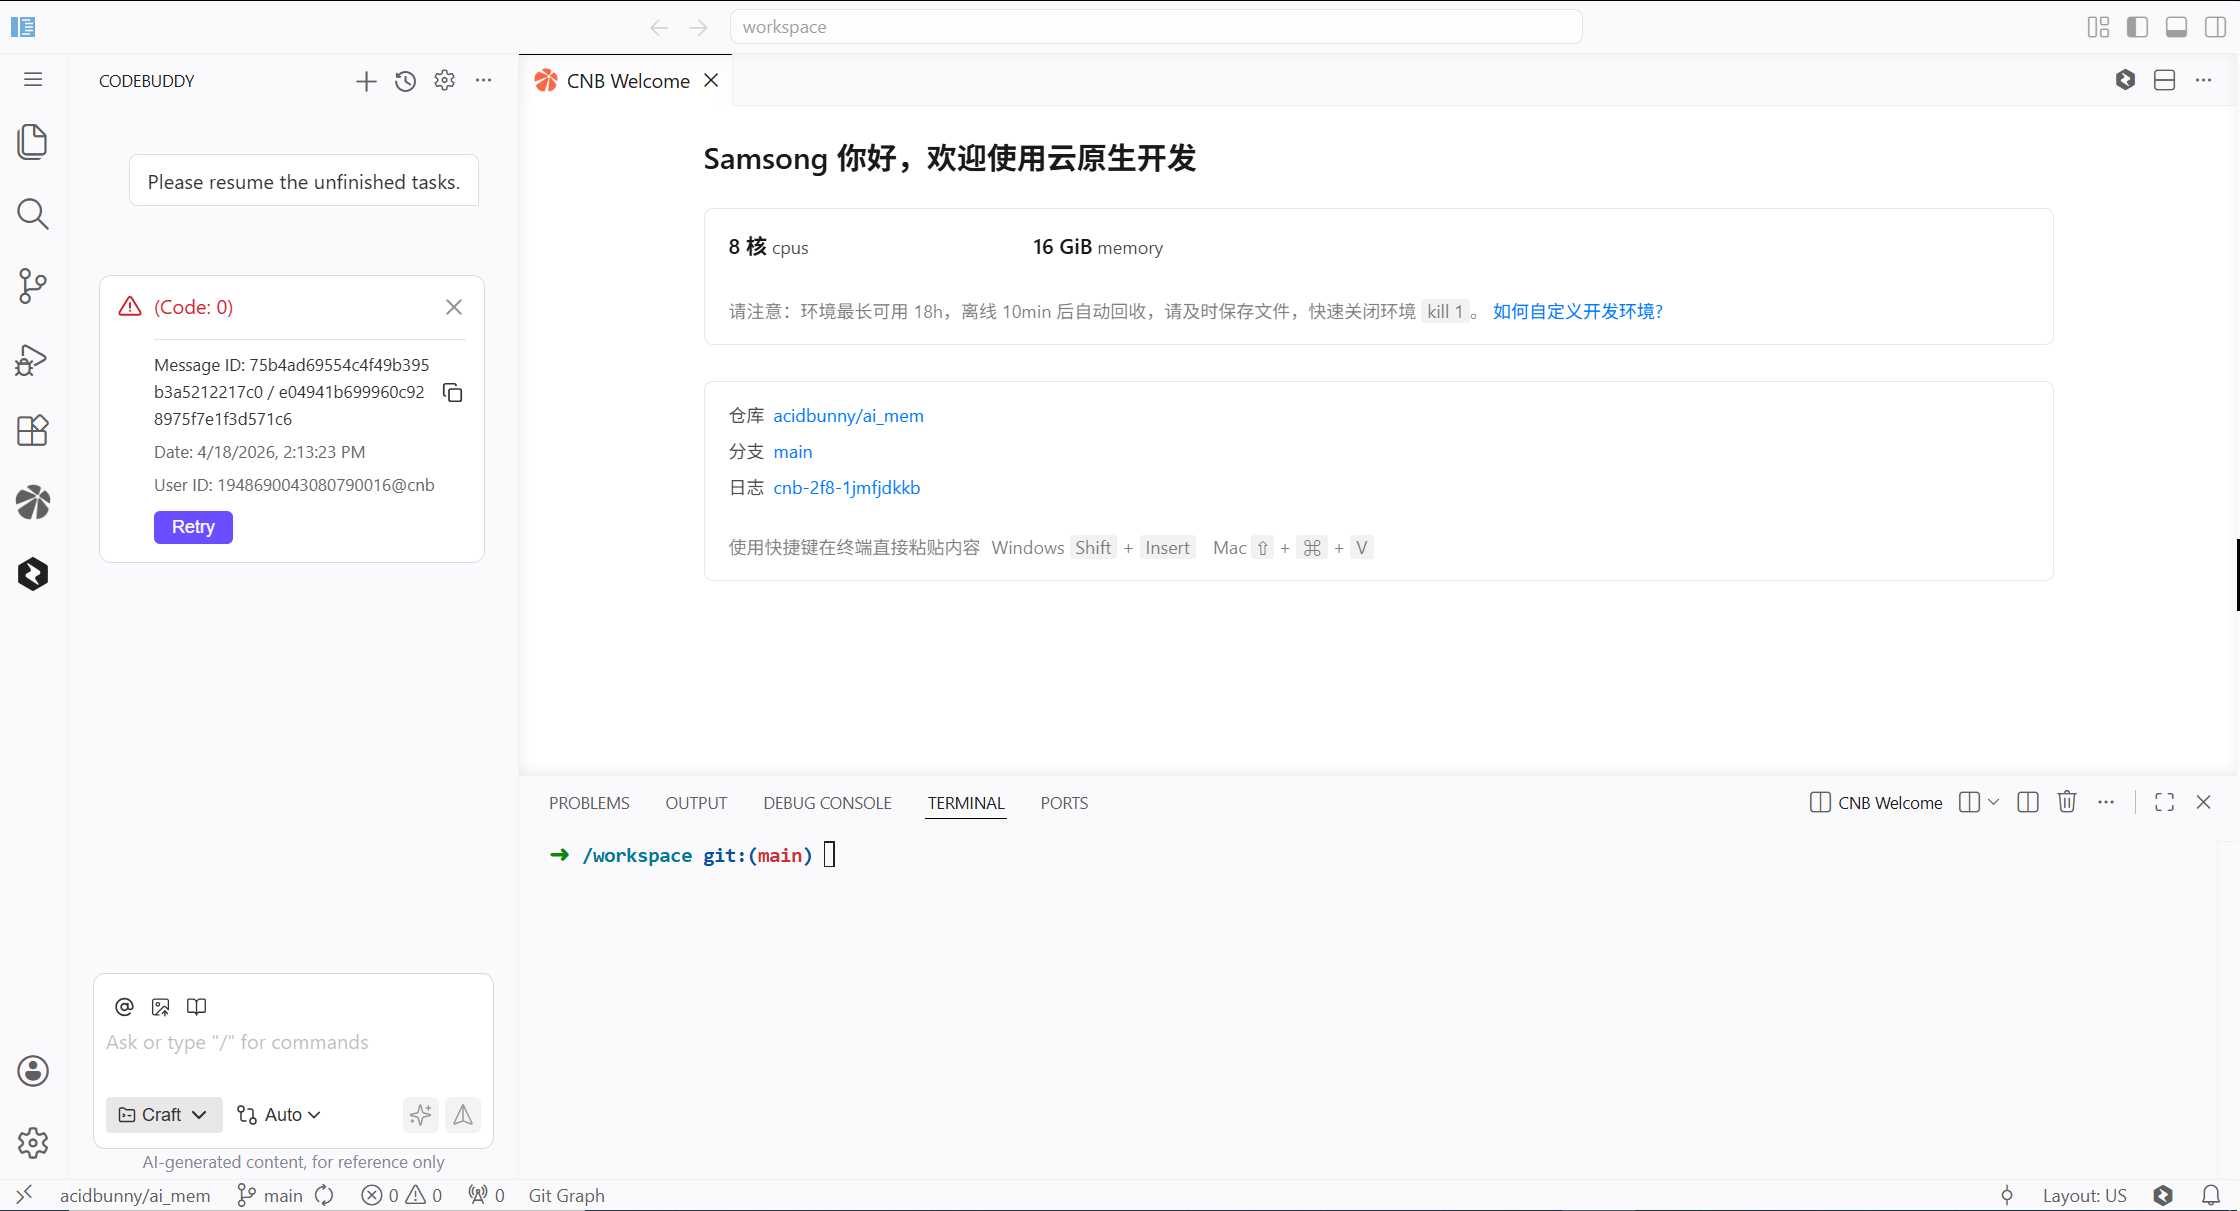Start a new CodeBuddy chat
The width and height of the screenshot is (2240, 1211).
[365, 81]
